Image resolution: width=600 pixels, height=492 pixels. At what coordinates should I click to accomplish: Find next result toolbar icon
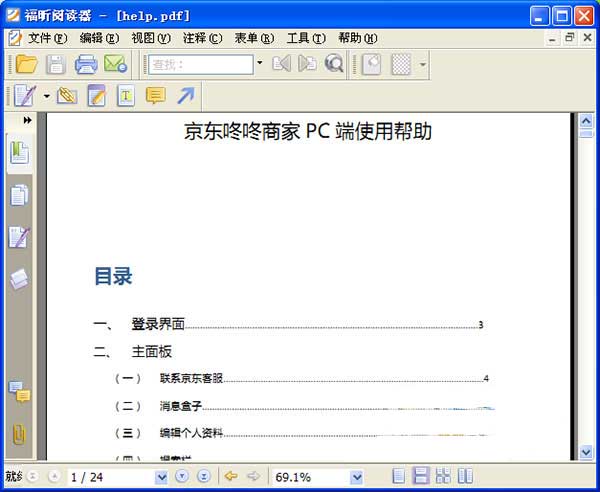tap(307, 64)
